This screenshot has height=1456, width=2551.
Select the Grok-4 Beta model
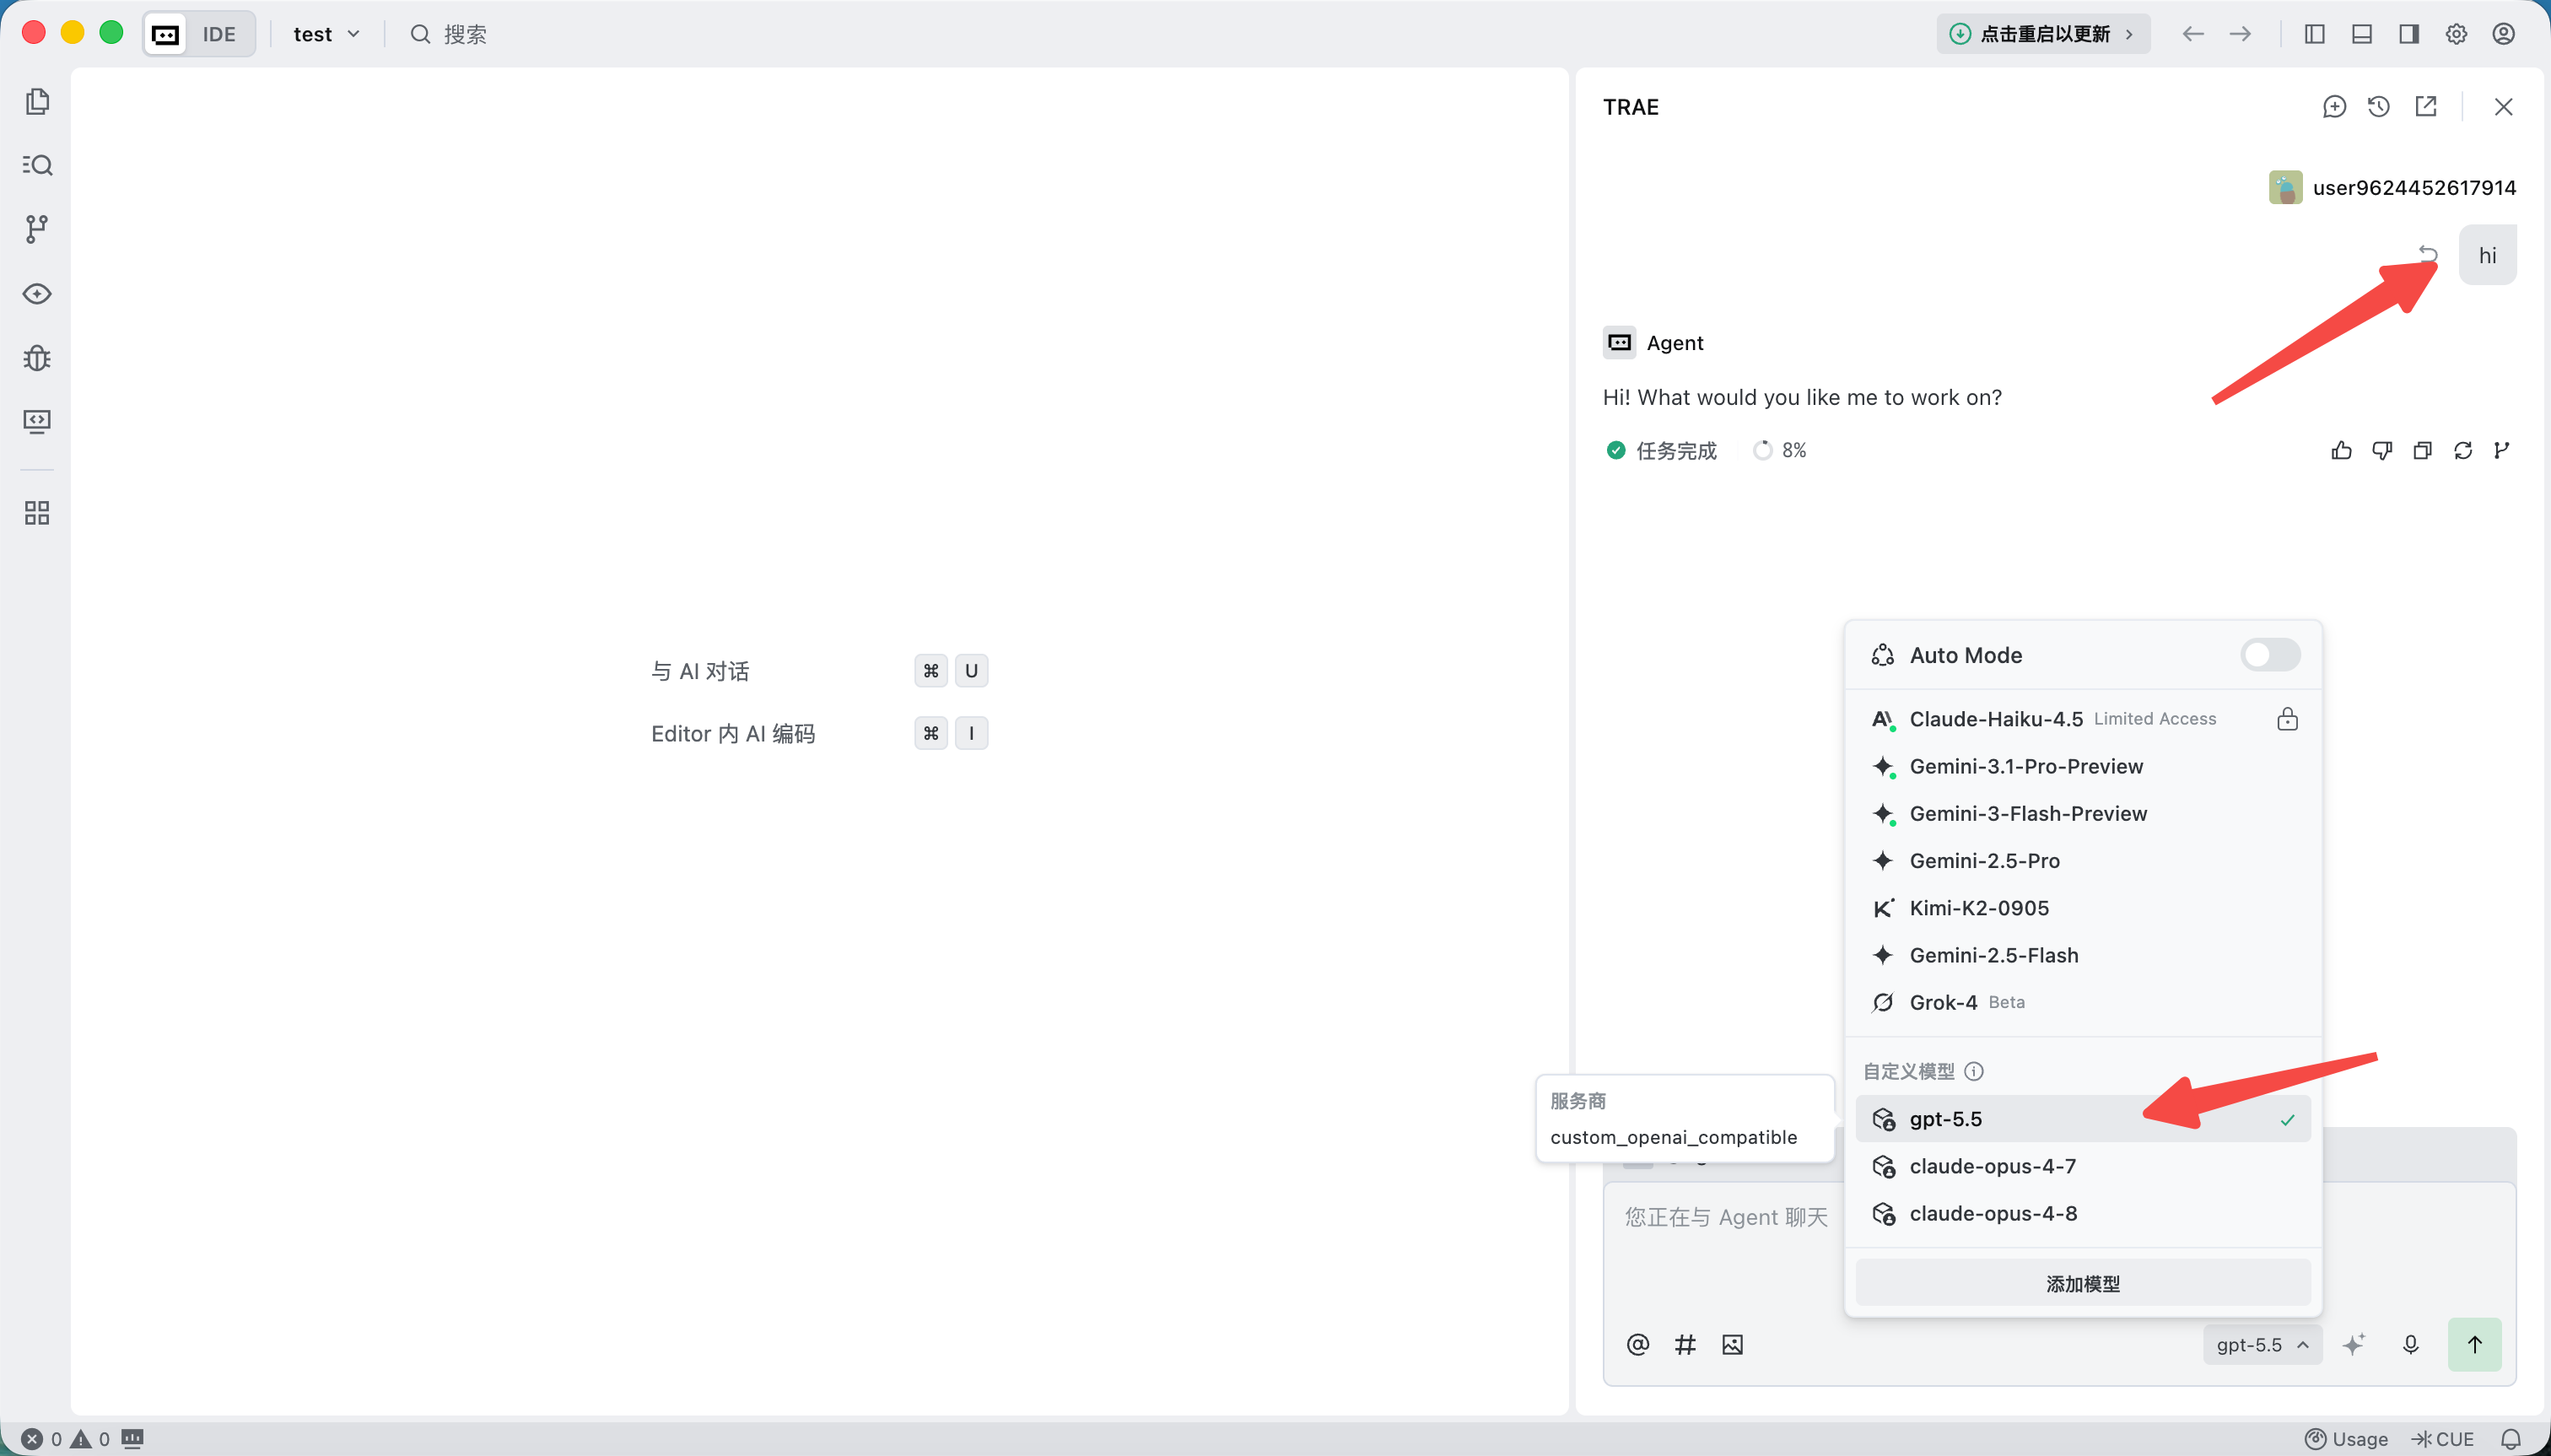coord(2084,1002)
